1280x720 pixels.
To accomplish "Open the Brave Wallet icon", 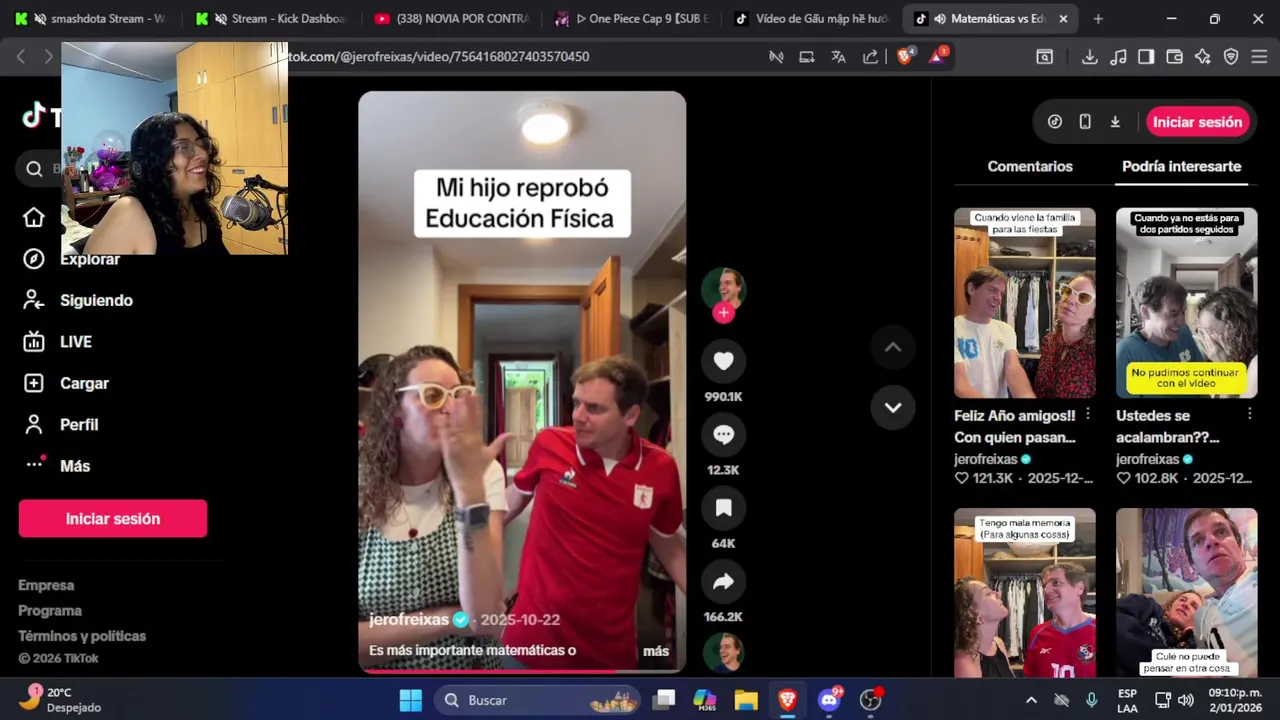I will coord(1175,57).
